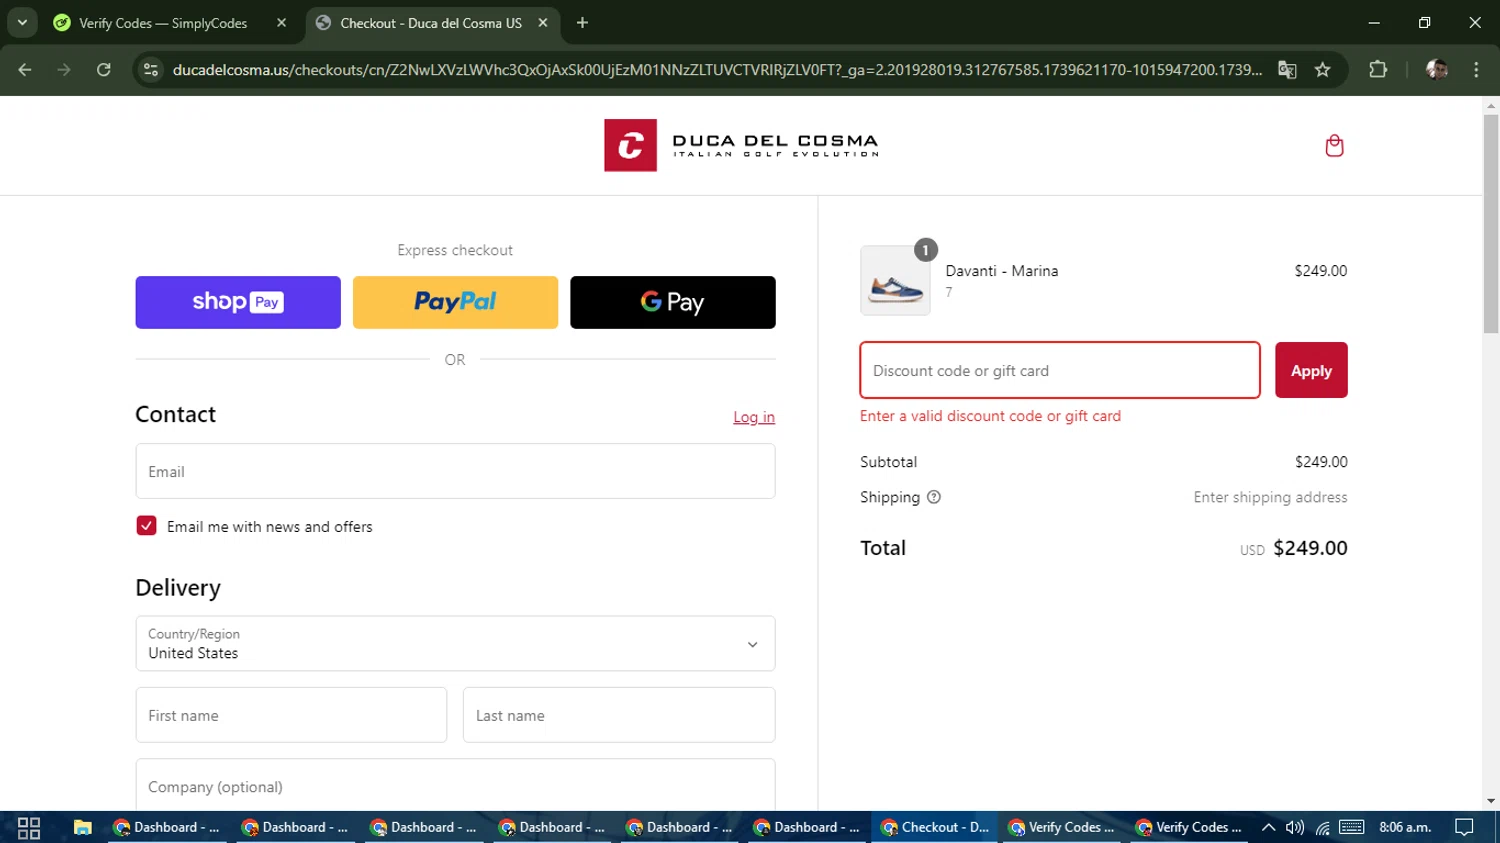Click the scrollbar down arrow
This screenshot has height=843, width=1500.
pyautogui.click(x=1491, y=801)
